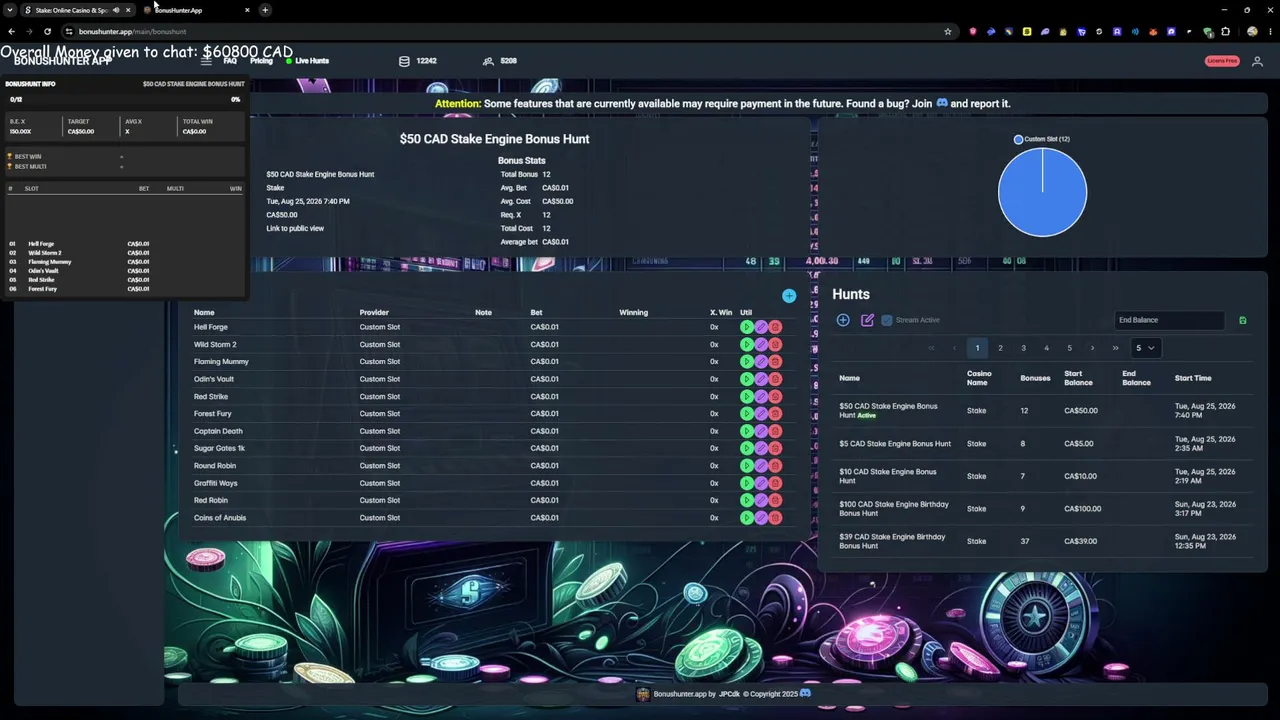Open the hunts page size dropdown

tap(1145, 348)
